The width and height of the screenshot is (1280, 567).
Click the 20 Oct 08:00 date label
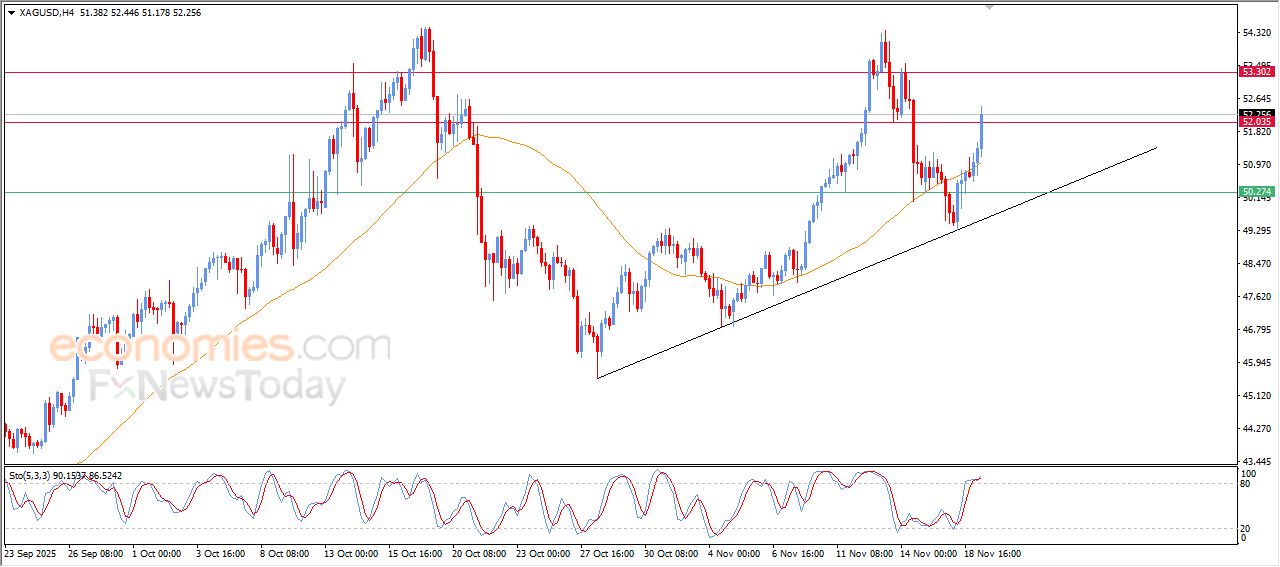[480, 553]
